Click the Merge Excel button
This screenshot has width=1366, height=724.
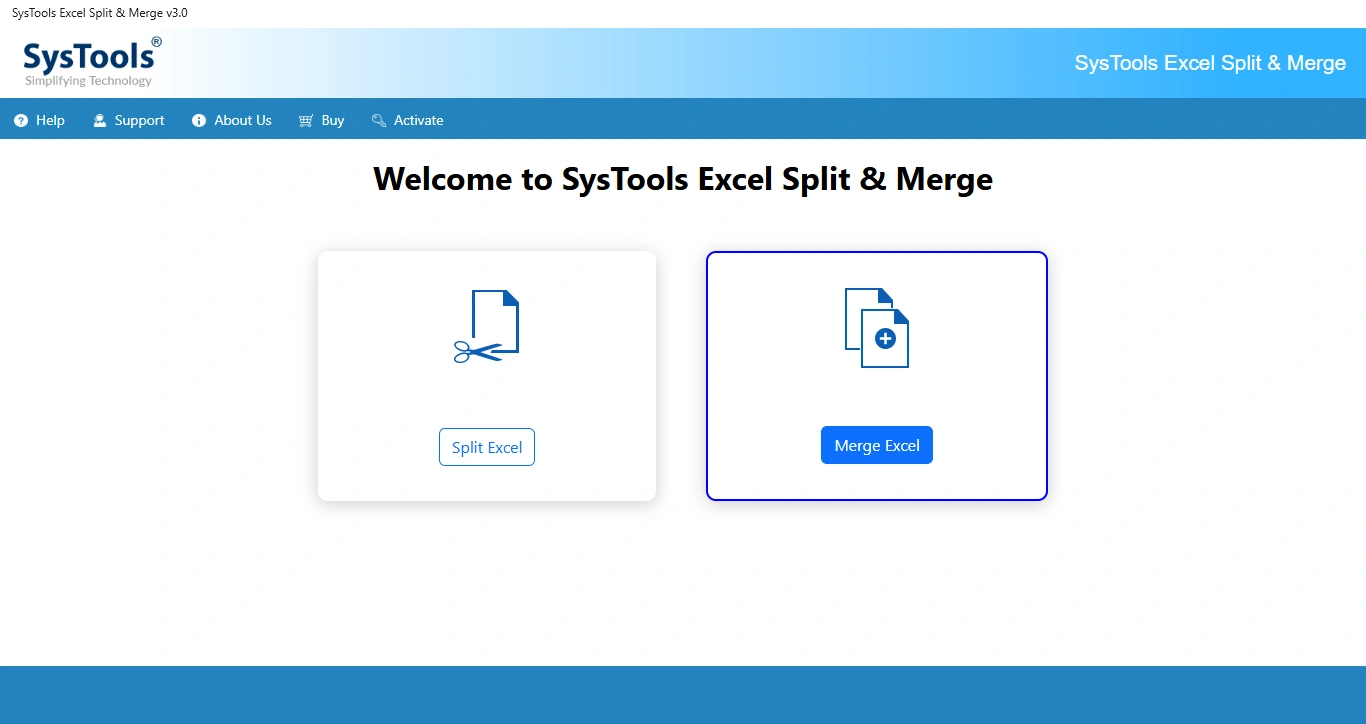click(876, 445)
